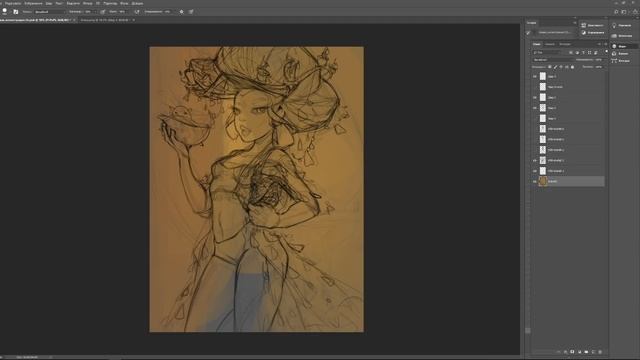
Task: Open the Просмотр menu
Action: click(x=110, y=3)
